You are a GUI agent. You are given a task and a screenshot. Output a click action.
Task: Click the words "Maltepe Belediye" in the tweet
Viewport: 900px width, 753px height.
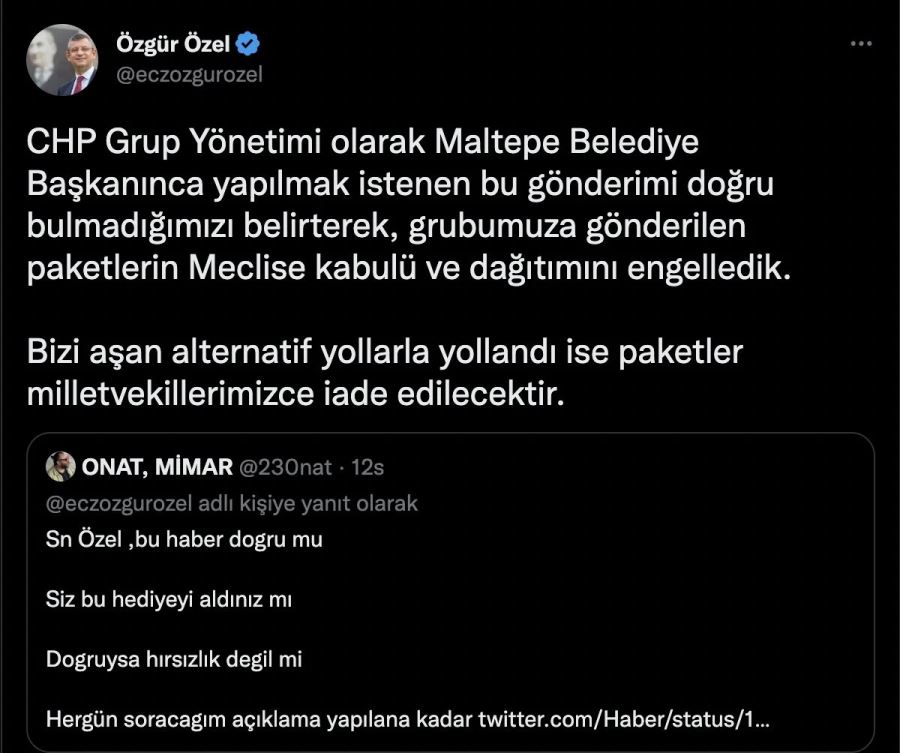point(567,143)
